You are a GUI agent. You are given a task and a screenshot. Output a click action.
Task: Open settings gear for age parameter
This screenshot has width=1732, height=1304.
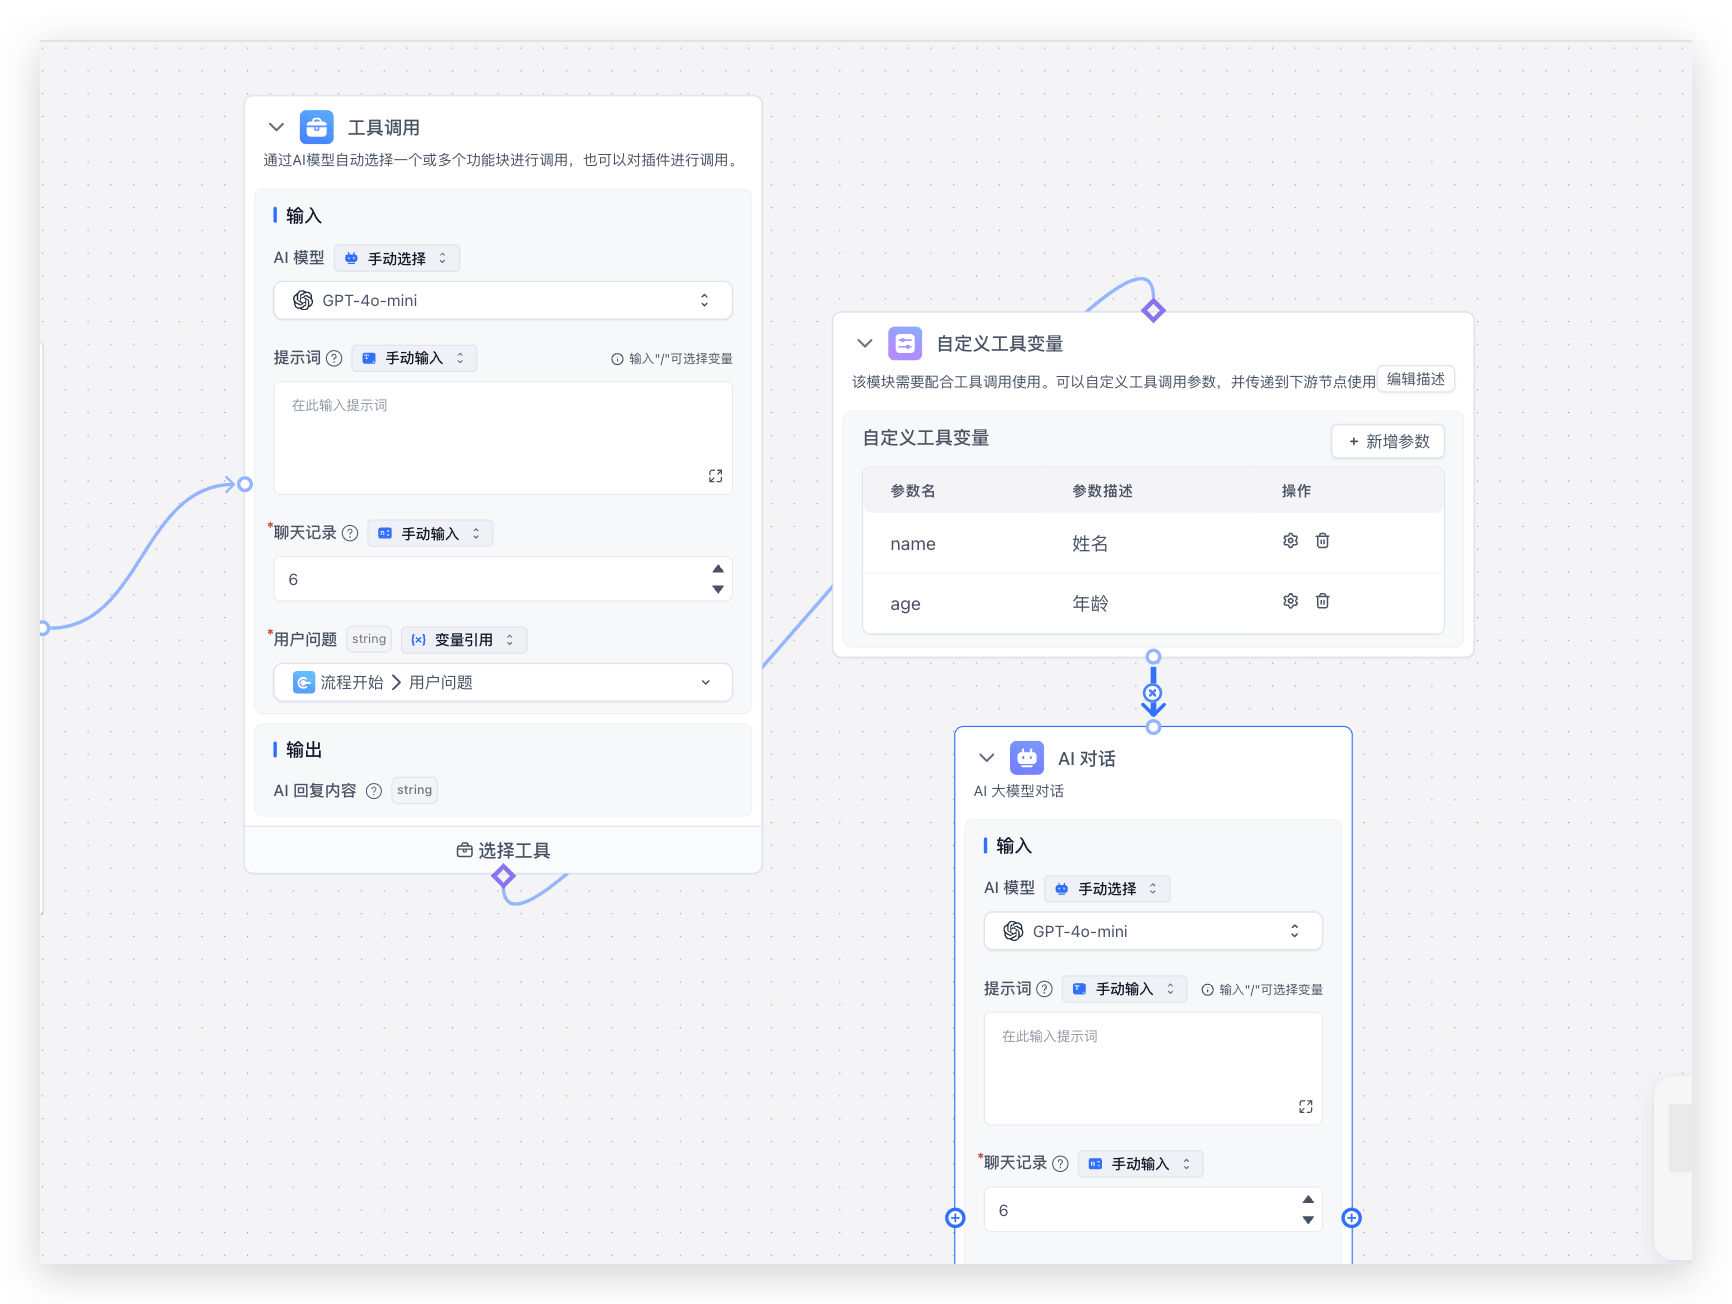click(x=1290, y=601)
